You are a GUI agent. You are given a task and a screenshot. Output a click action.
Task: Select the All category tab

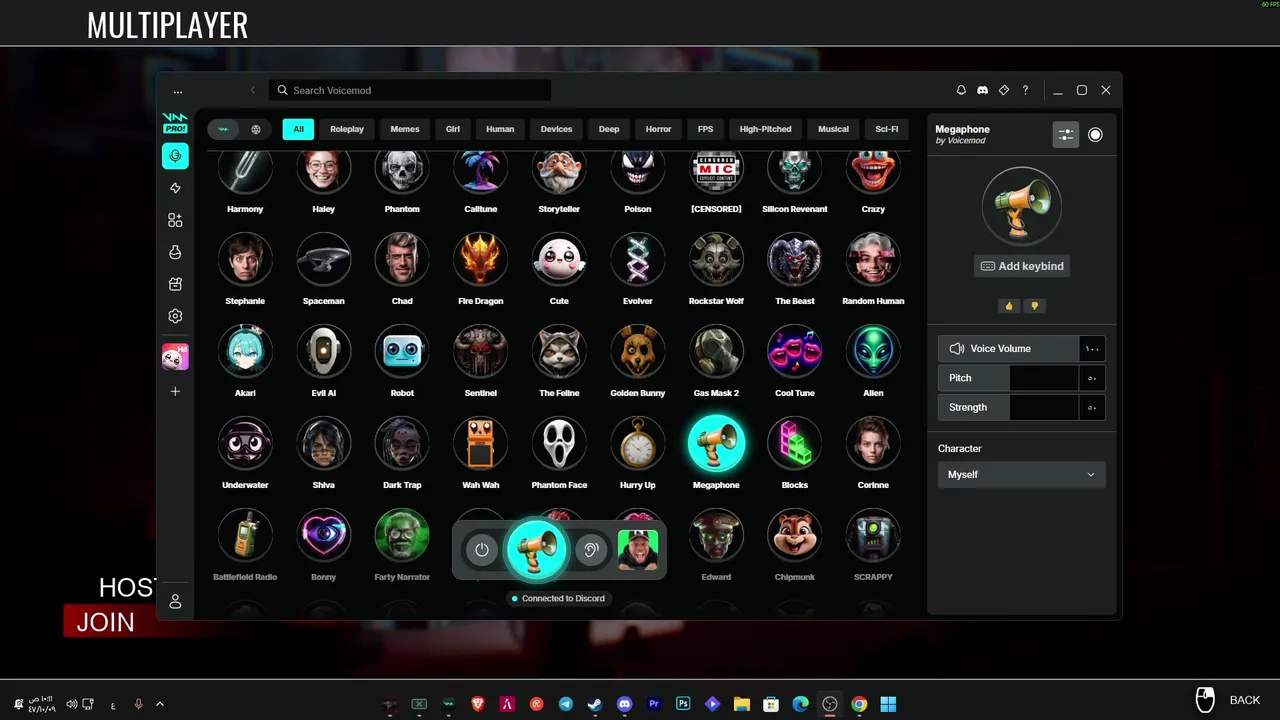[x=298, y=129]
